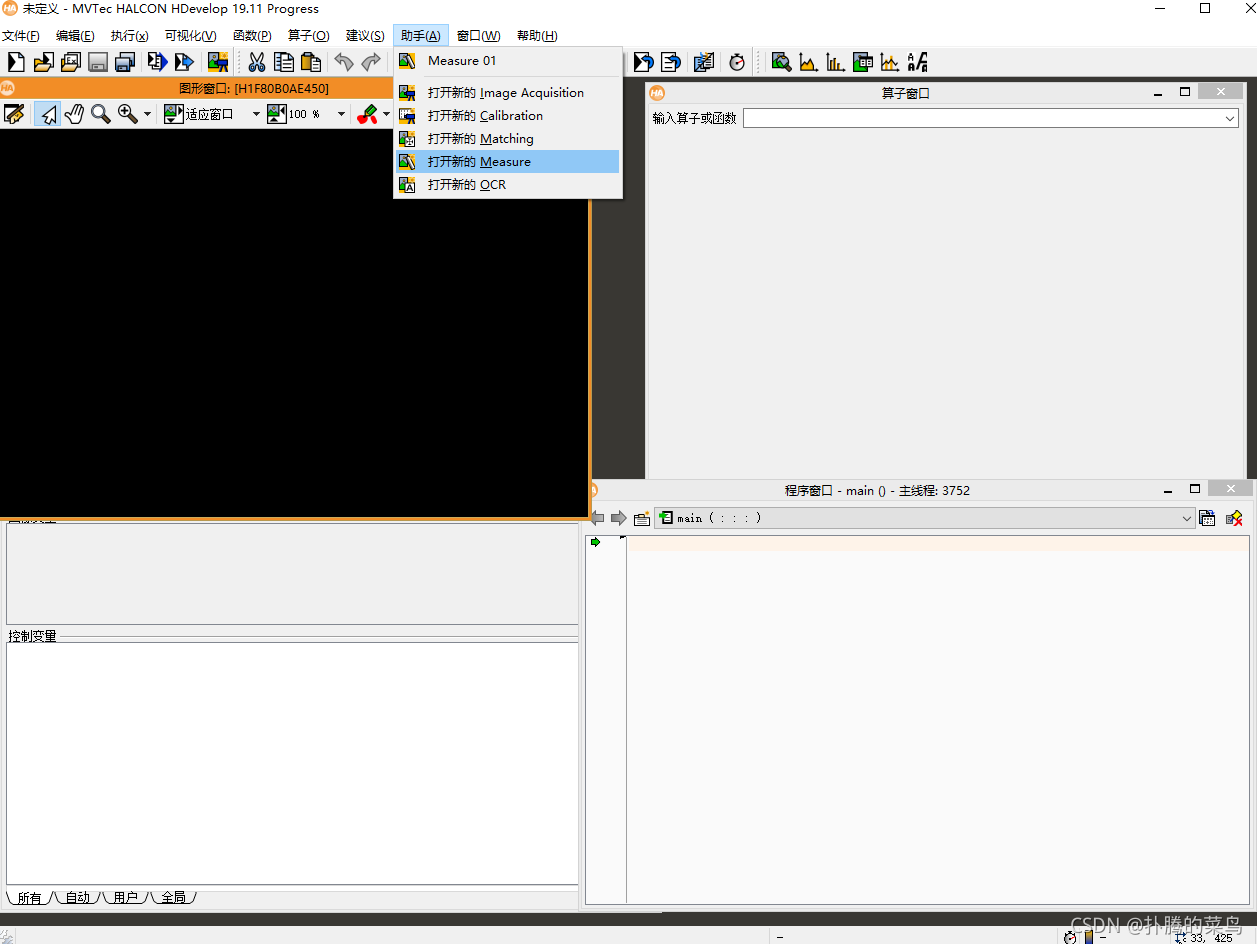Click the reset program execution icon
The image size is (1257, 944).
pyautogui.click(x=644, y=62)
